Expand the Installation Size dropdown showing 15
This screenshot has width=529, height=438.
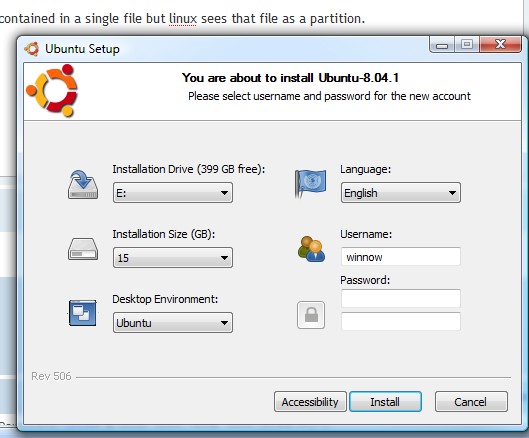173,257
